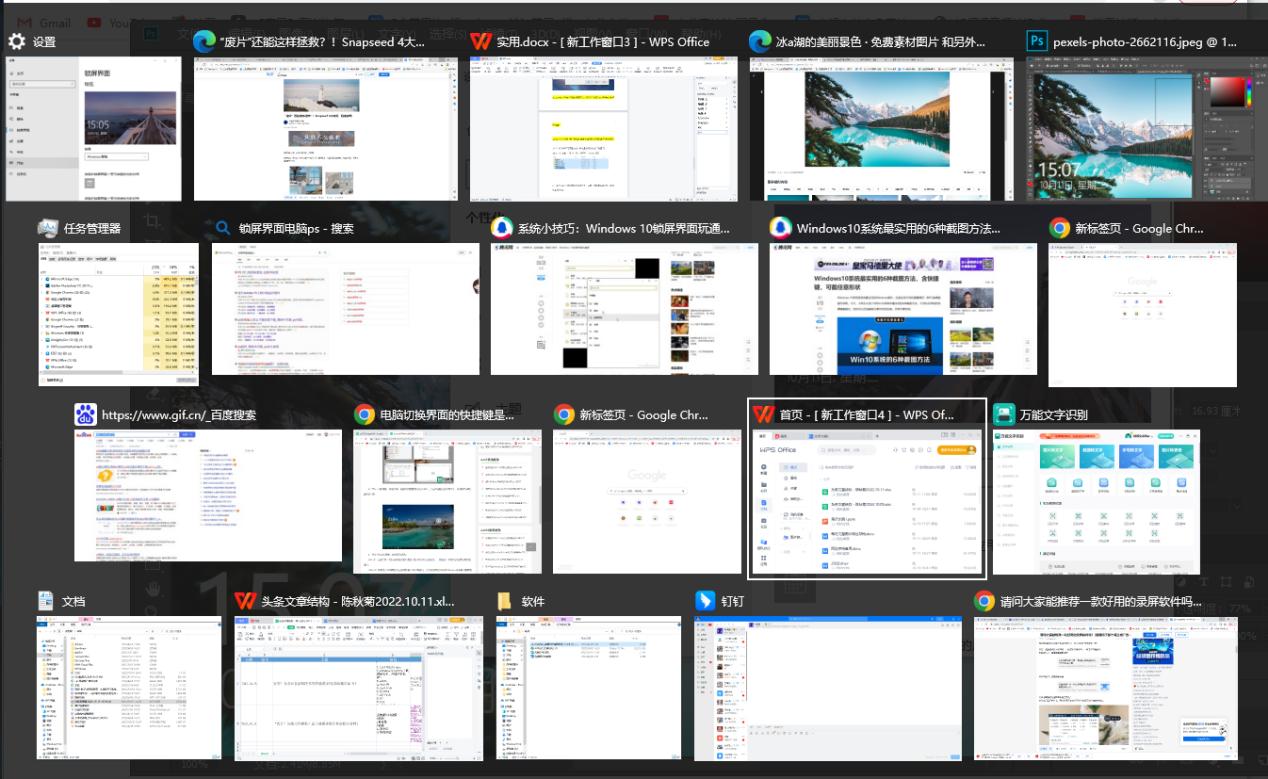Screen dimensions: 1268x779
Task: Open the 系统小技巧 browser window thumbnail
Action: 624,309
